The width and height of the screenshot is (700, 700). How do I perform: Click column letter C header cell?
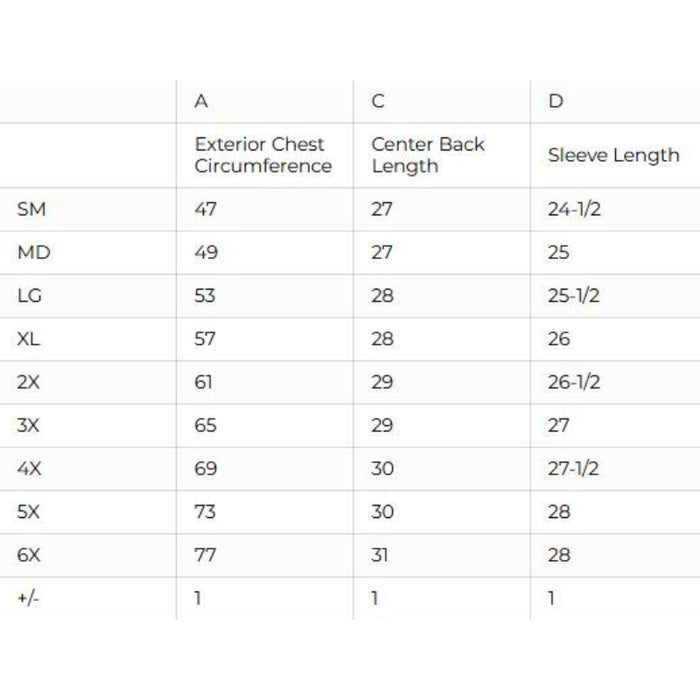click(x=378, y=102)
